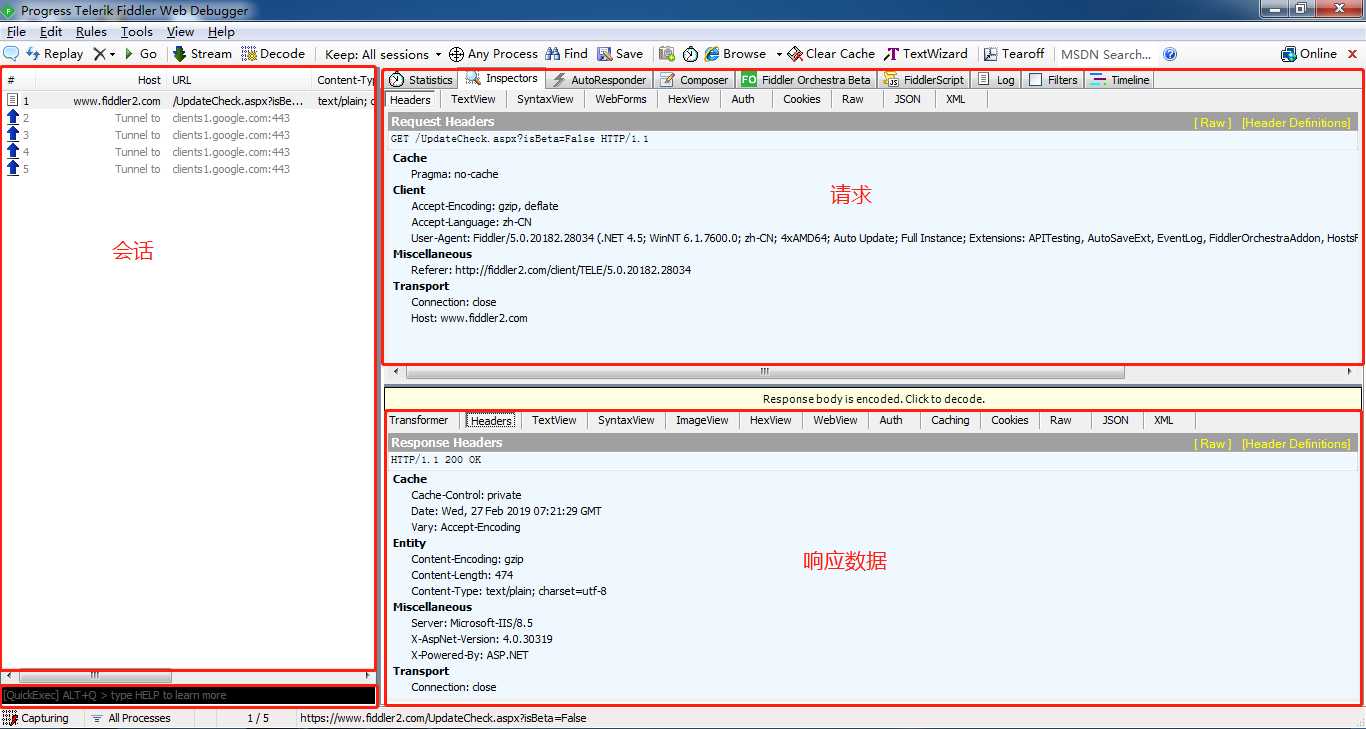The width and height of the screenshot is (1366, 729).
Task: Replay the selected session
Action: 54,54
